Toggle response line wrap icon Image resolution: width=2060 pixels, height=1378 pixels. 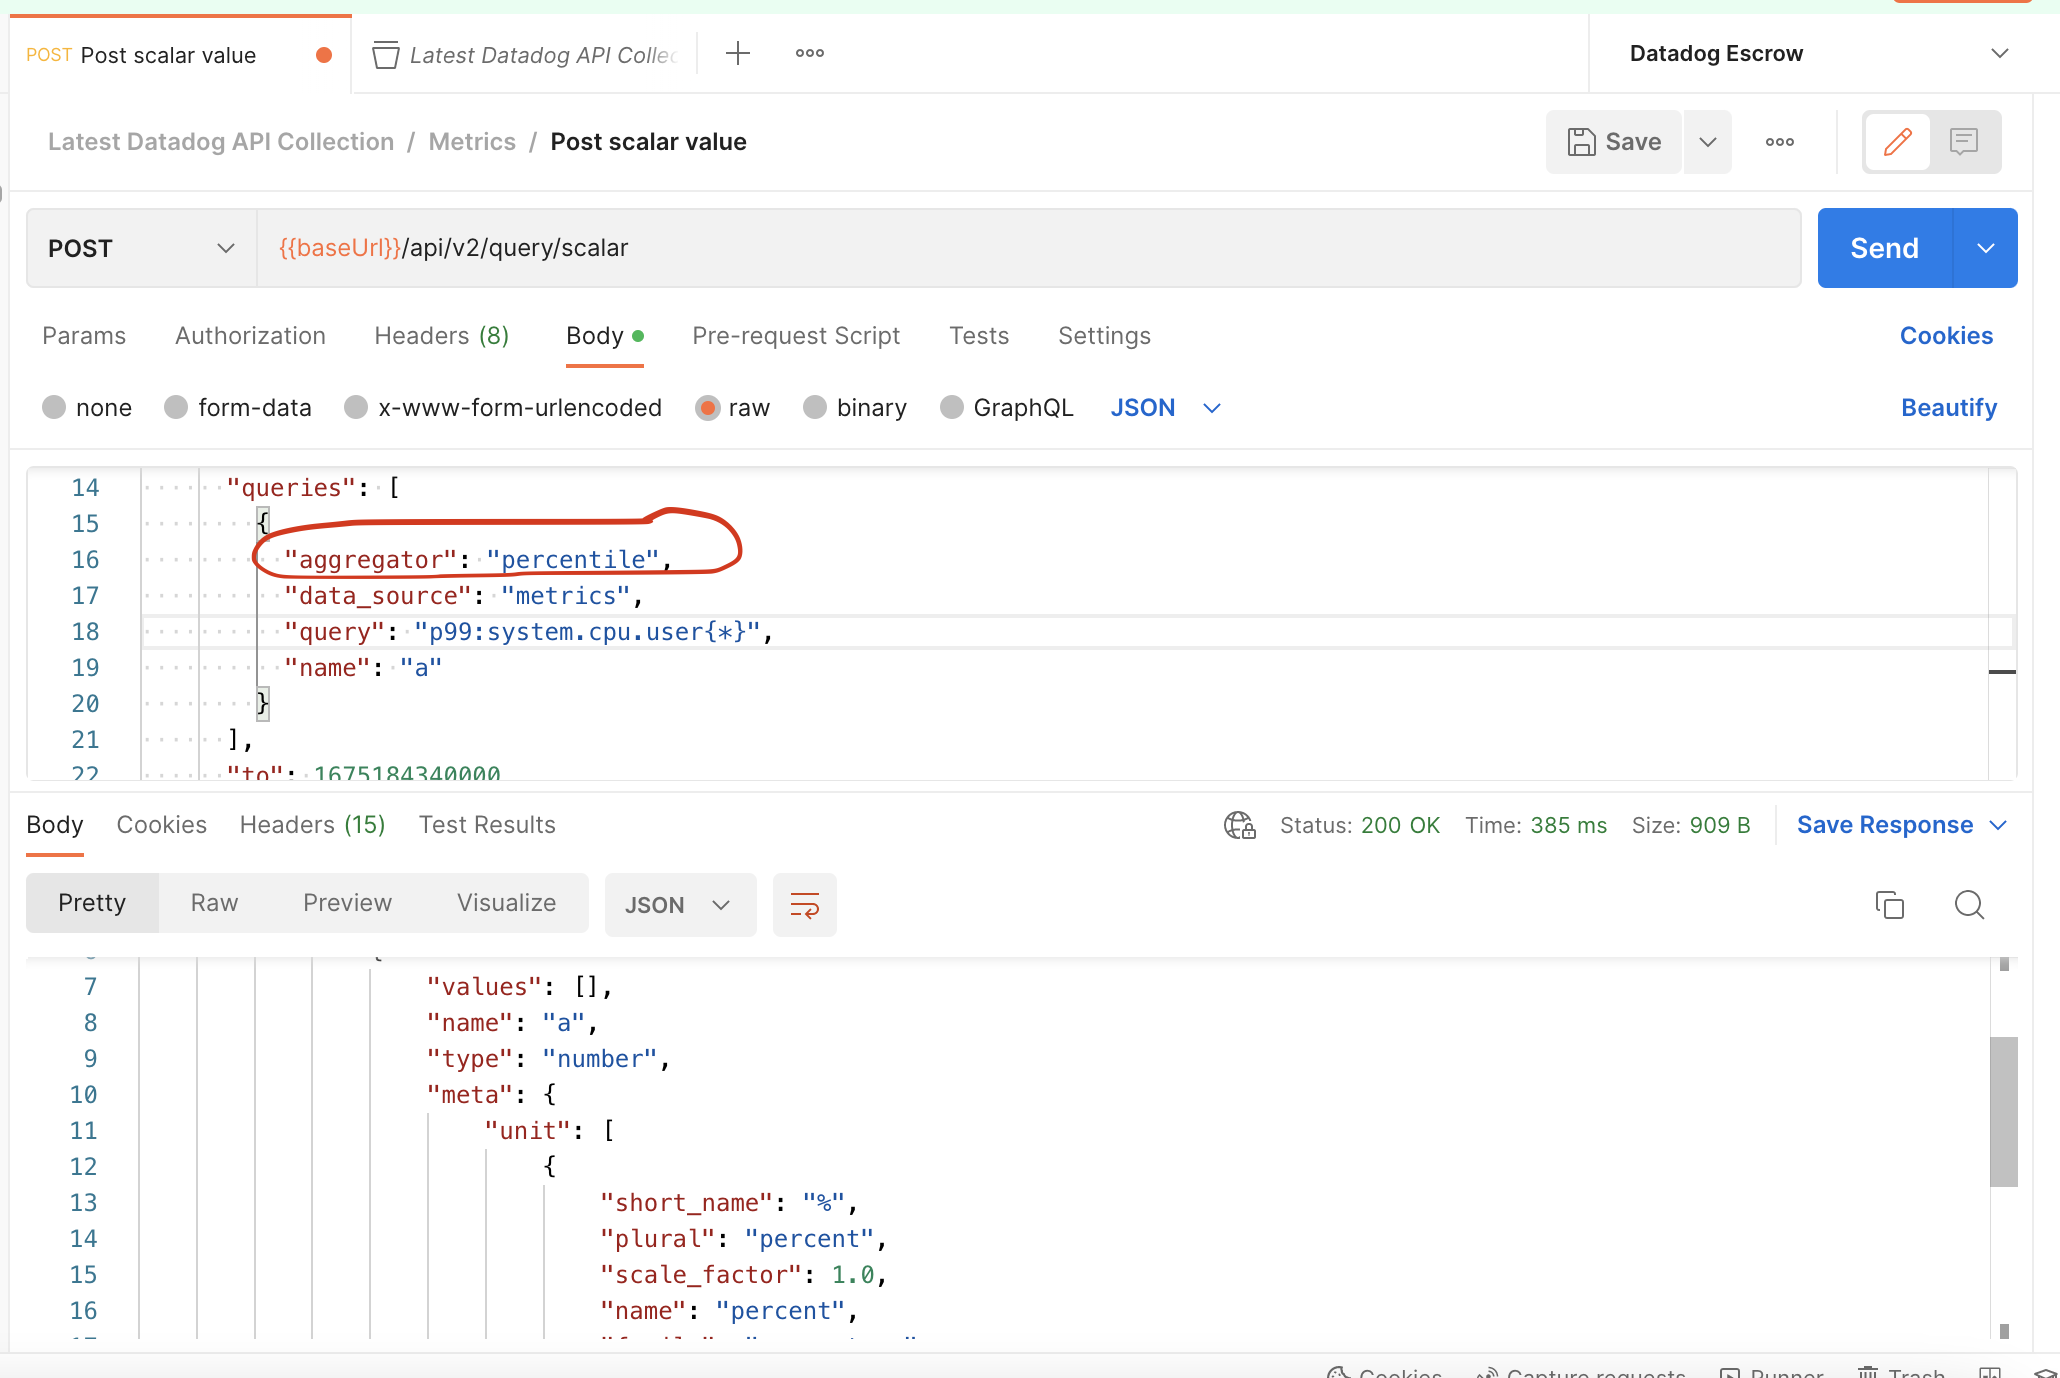pyautogui.click(x=804, y=905)
